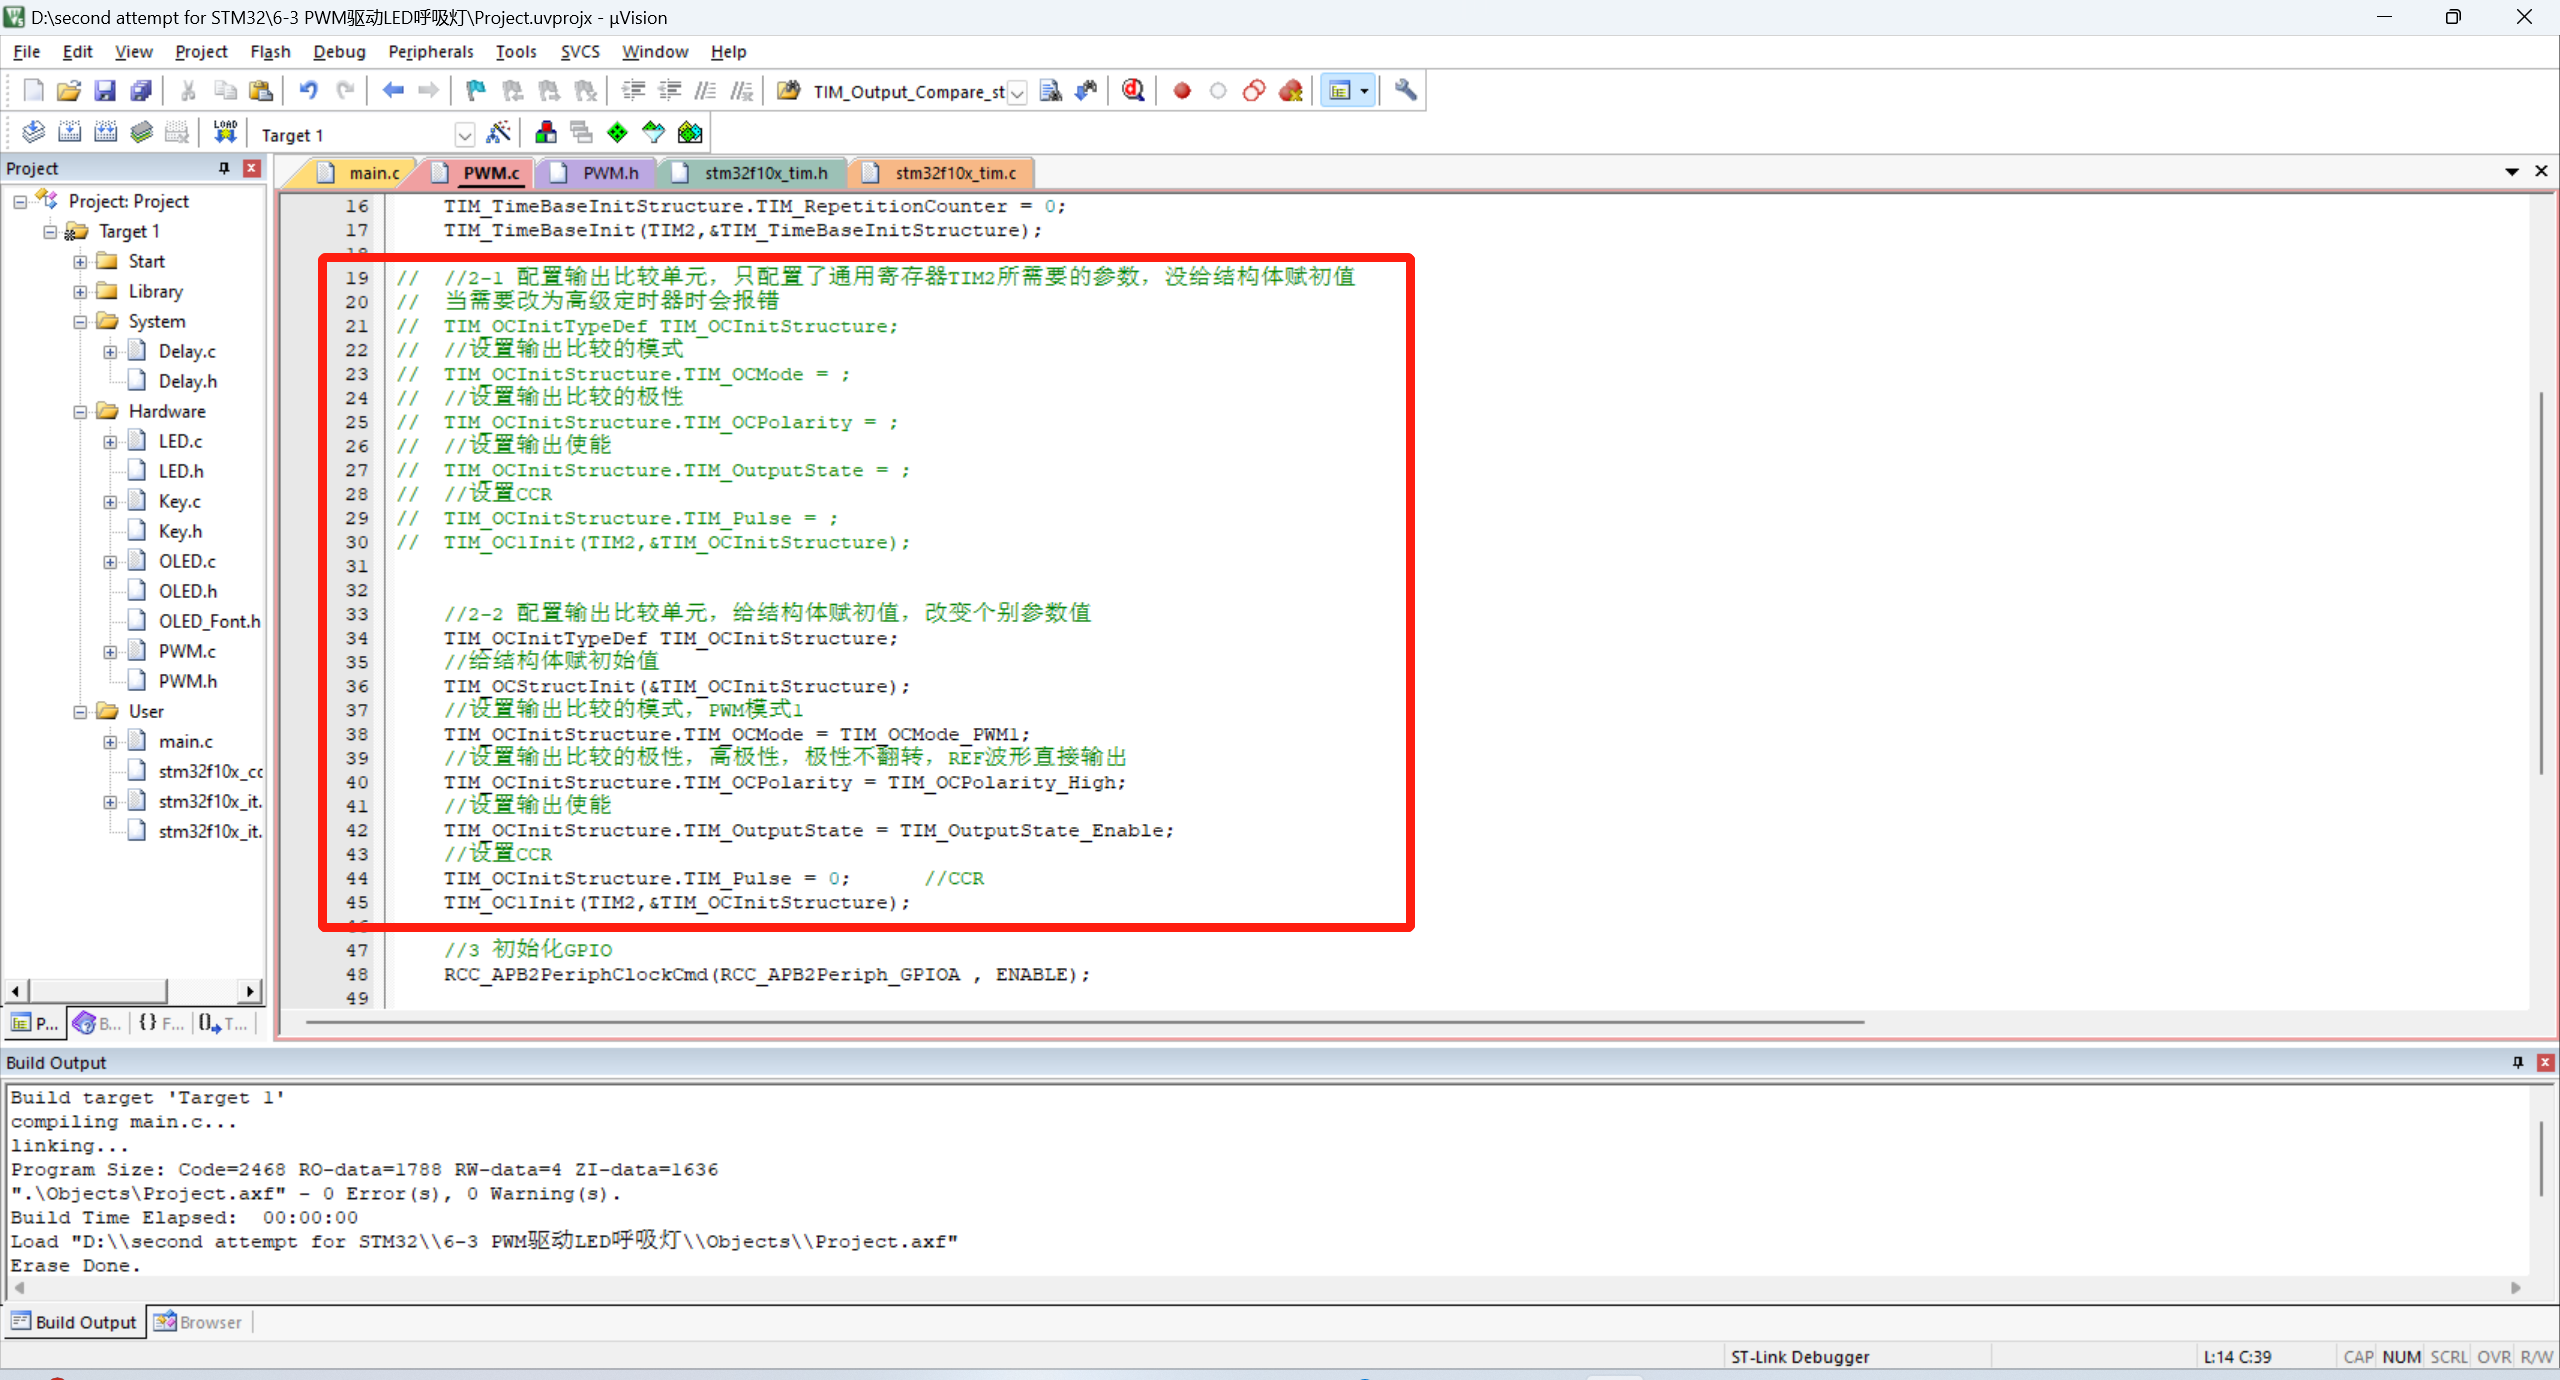
Task: Open Manage Project Items icon
Action: coord(545,132)
